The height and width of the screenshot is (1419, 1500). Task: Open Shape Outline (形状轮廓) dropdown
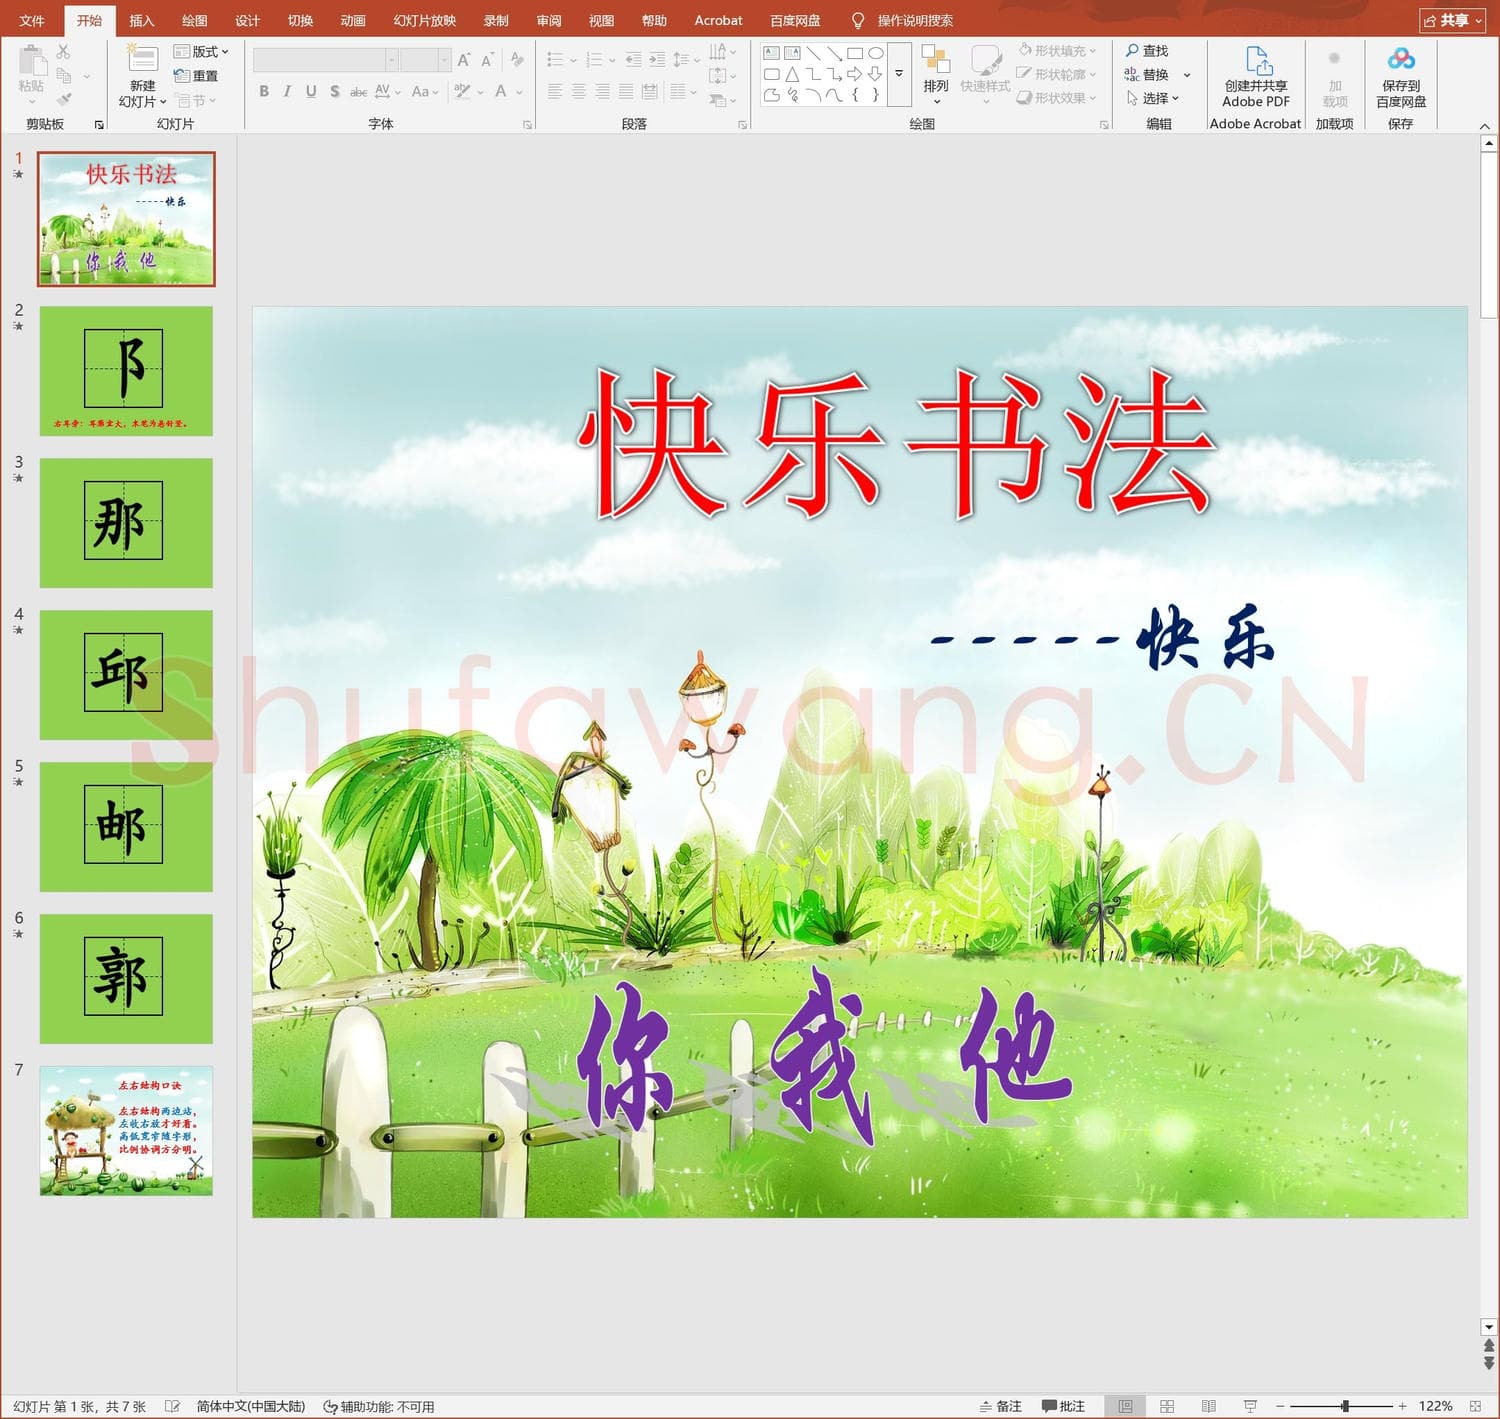1057,74
